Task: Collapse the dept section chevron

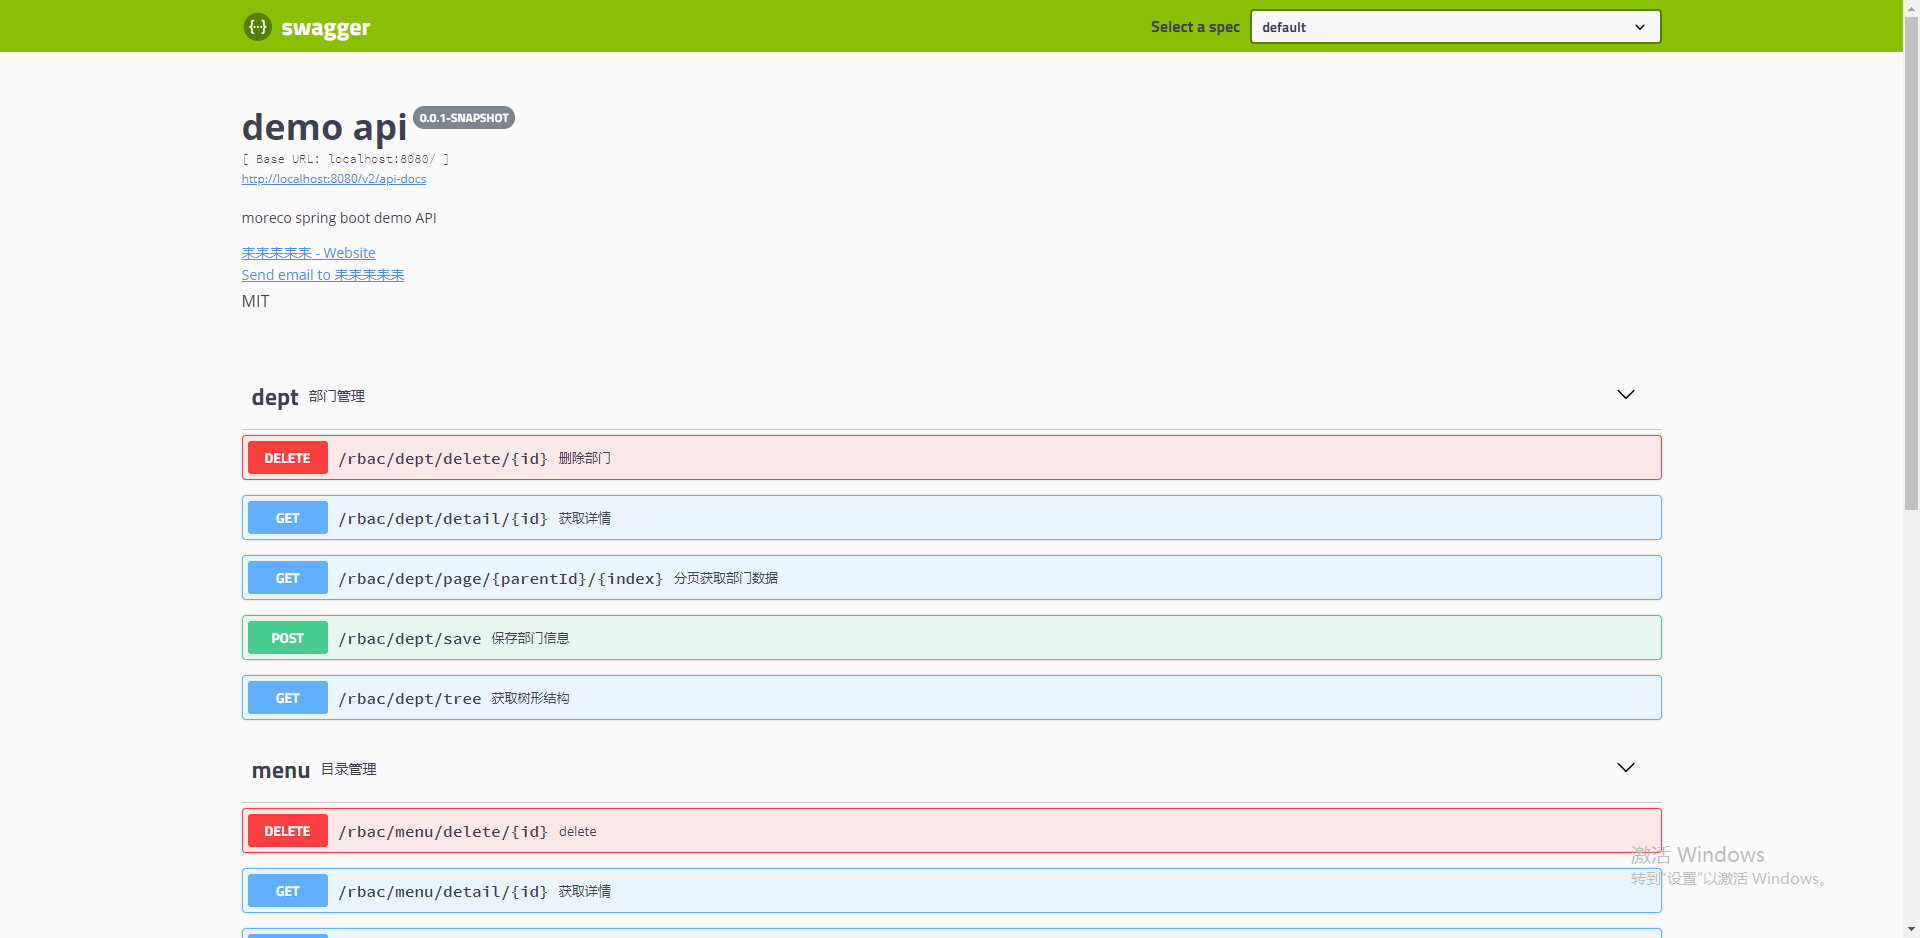Action: [x=1625, y=395]
